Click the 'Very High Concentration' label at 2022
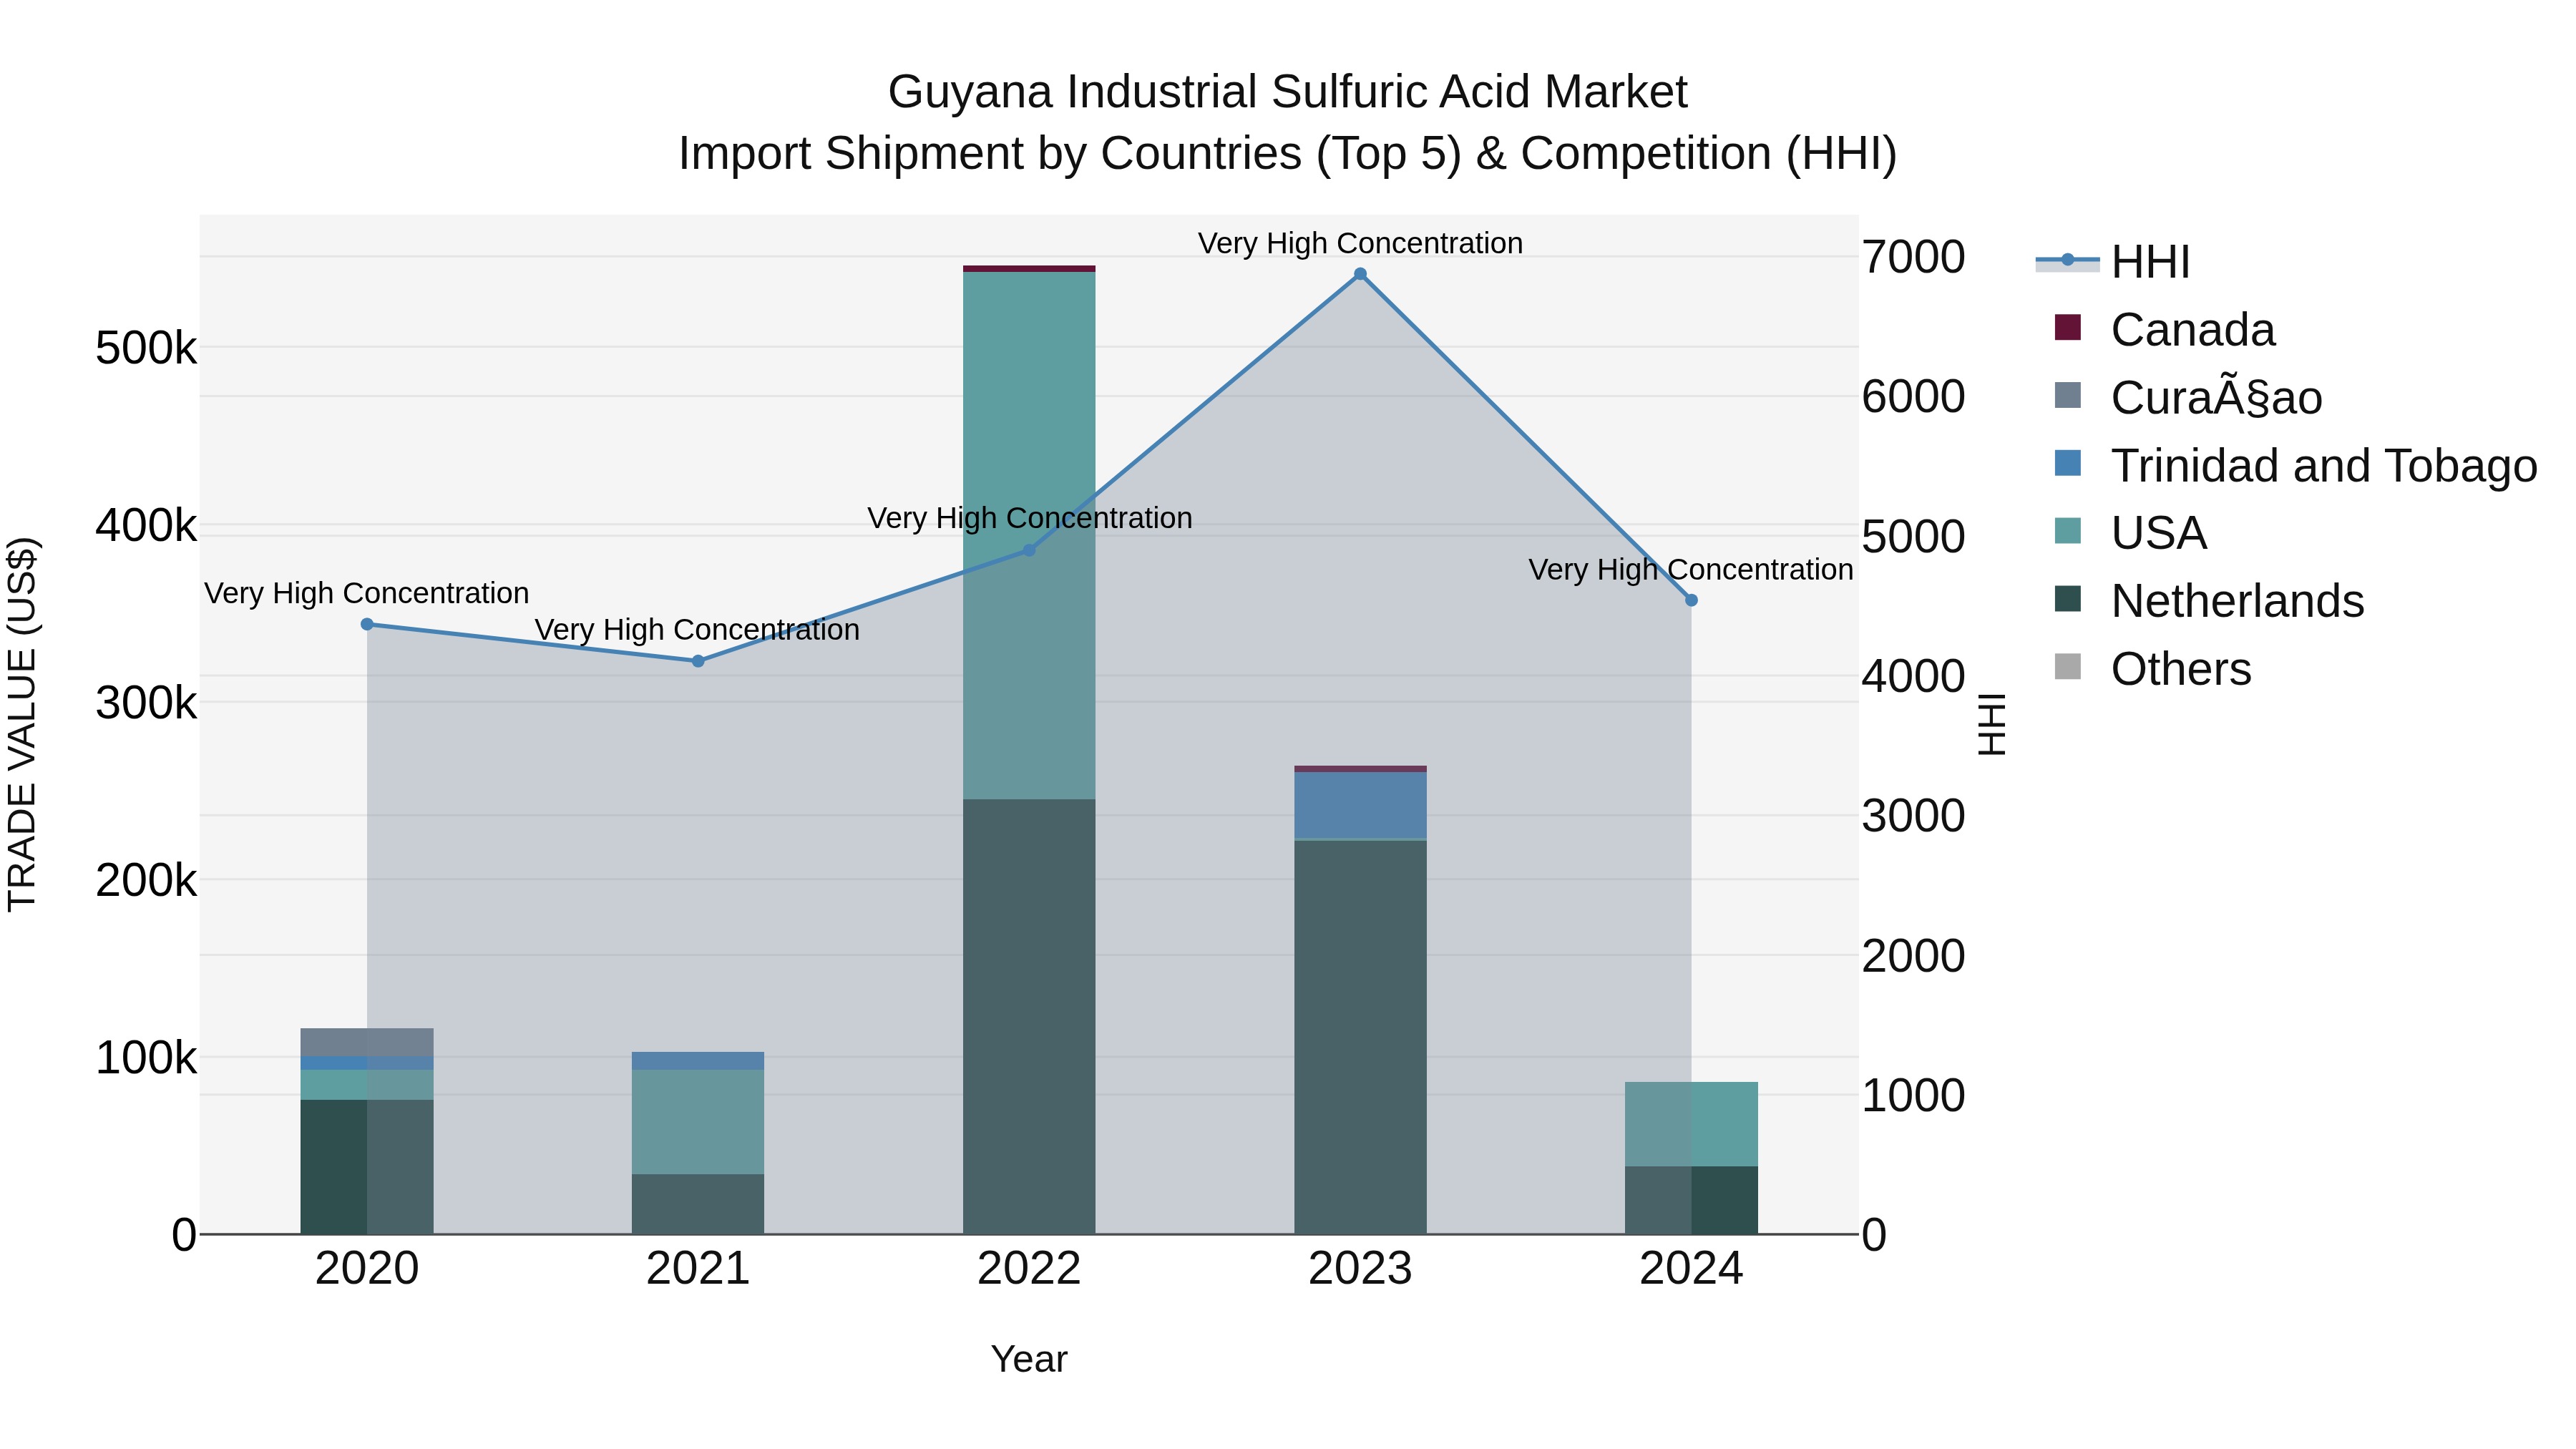 coord(1029,518)
